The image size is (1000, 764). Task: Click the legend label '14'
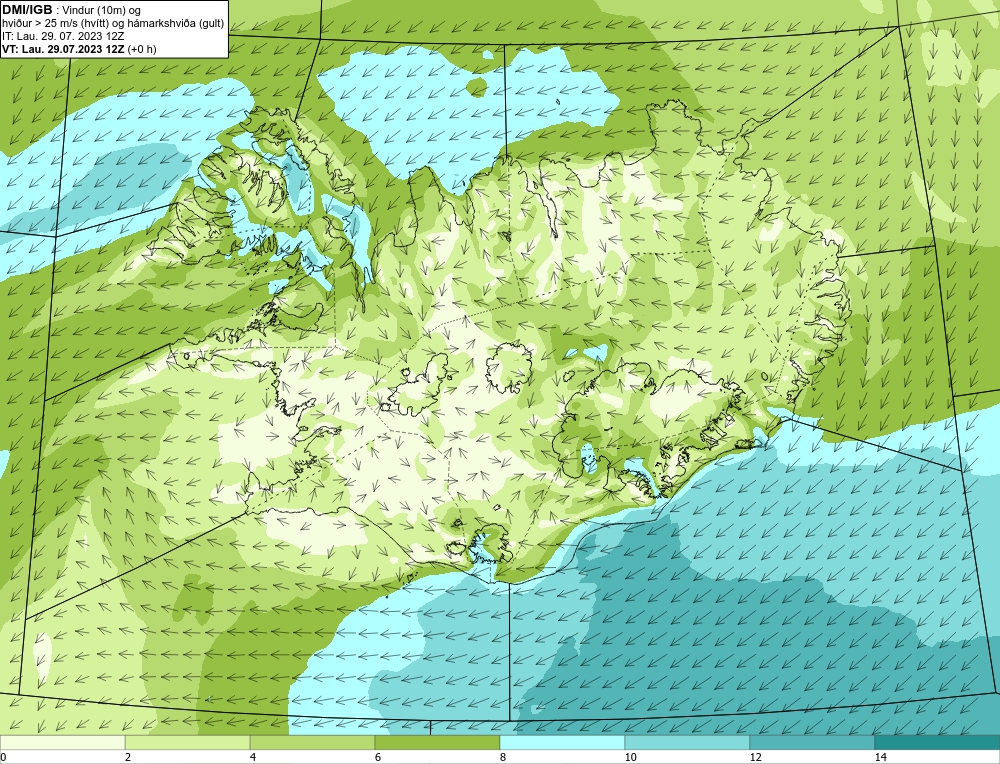(880, 757)
